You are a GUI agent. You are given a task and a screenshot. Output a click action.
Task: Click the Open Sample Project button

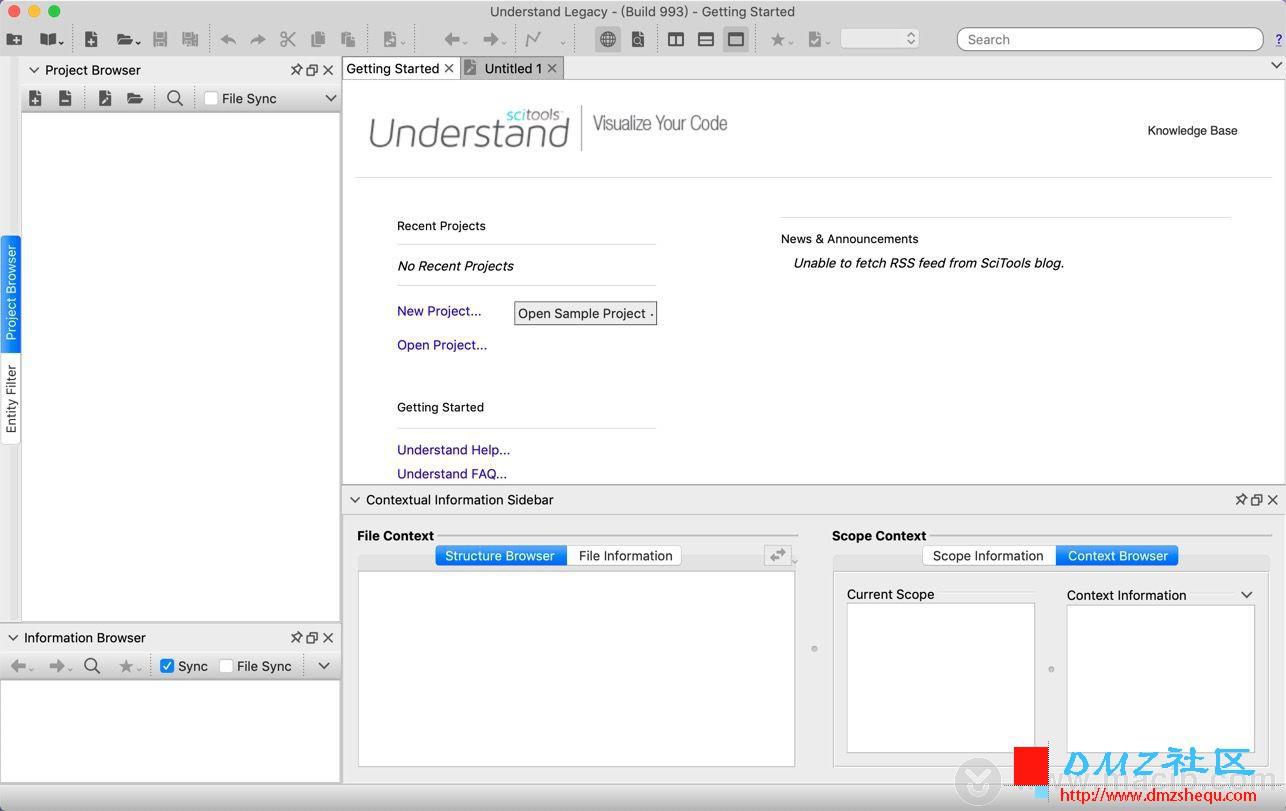pyautogui.click(x=585, y=313)
